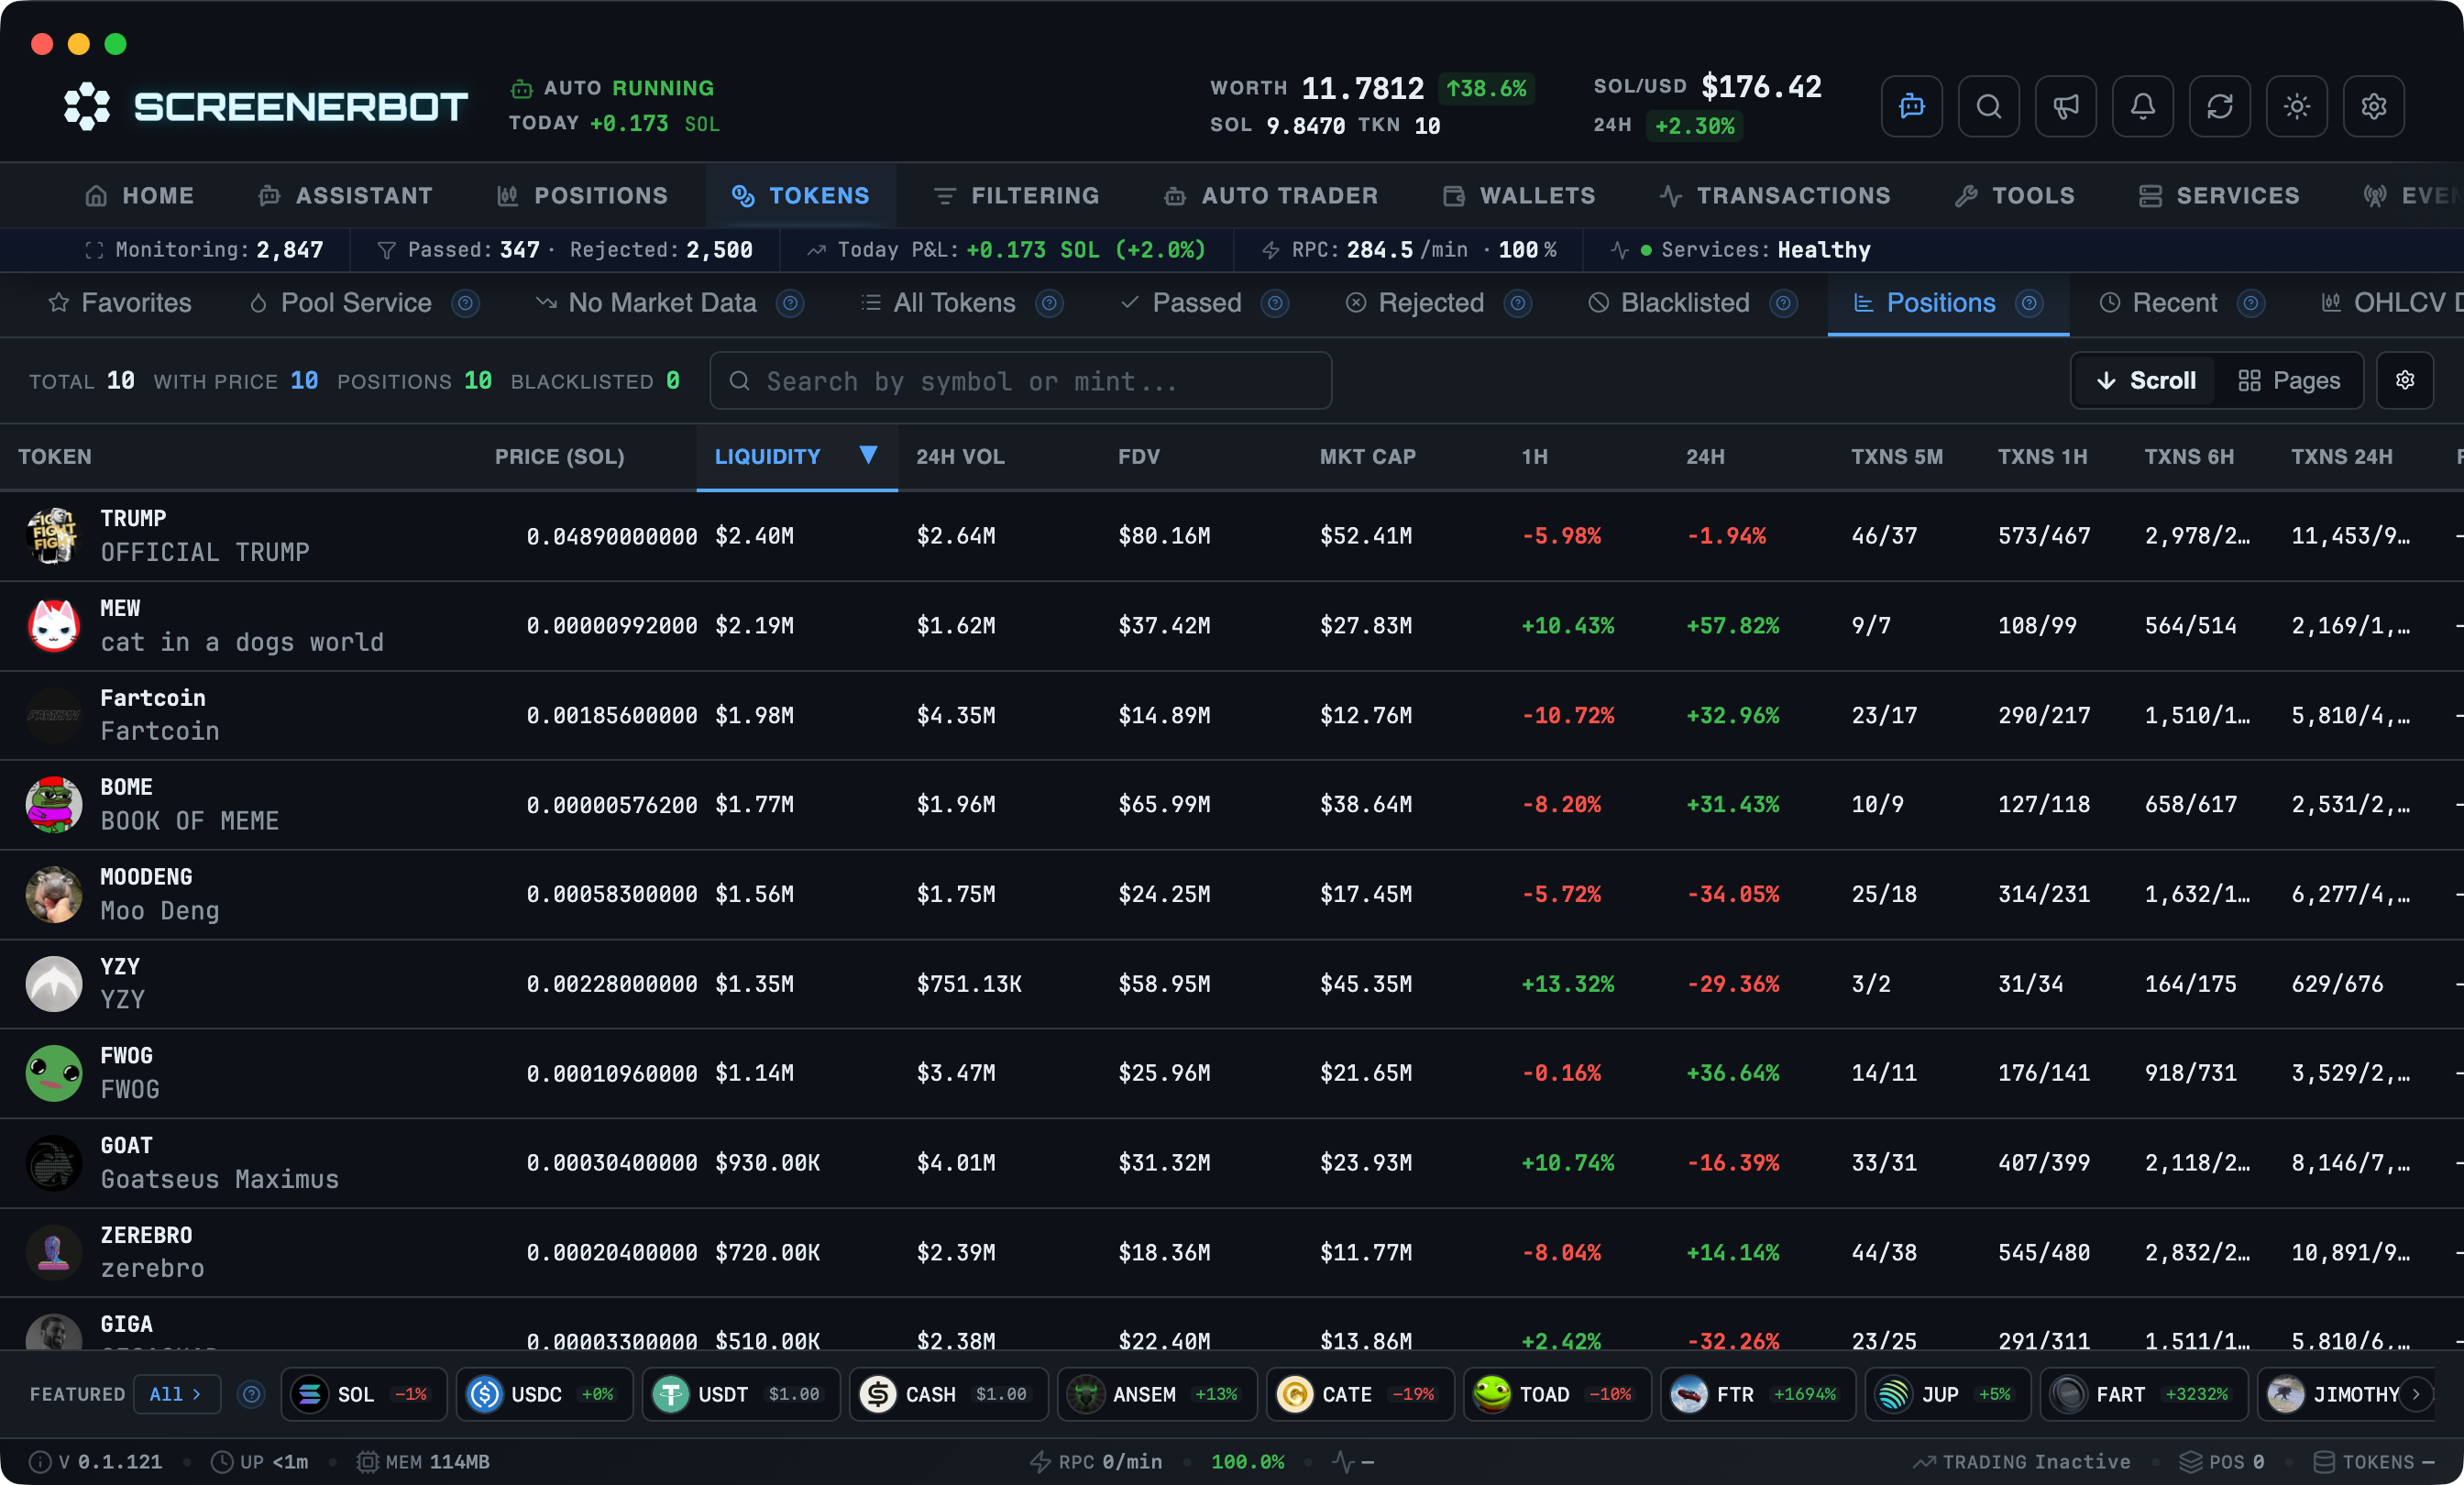2464x1485 pixels.
Task: Select the USDC featured ticker chip
Action: (x=544, y=1394)
